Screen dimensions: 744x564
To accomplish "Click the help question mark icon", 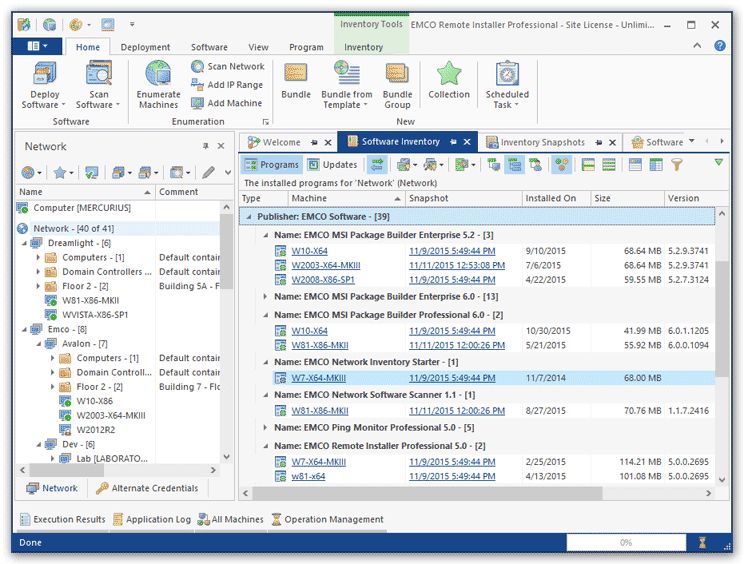I will [719, 46].
